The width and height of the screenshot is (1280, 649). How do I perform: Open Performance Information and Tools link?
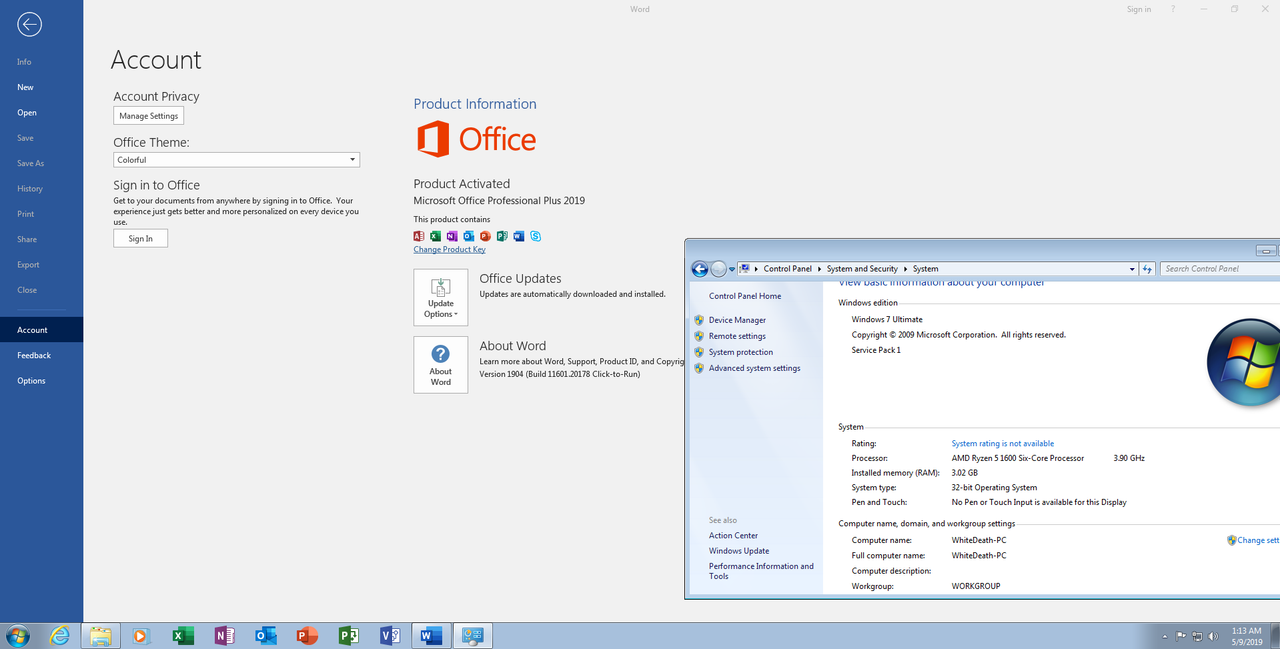coord(761,571)
